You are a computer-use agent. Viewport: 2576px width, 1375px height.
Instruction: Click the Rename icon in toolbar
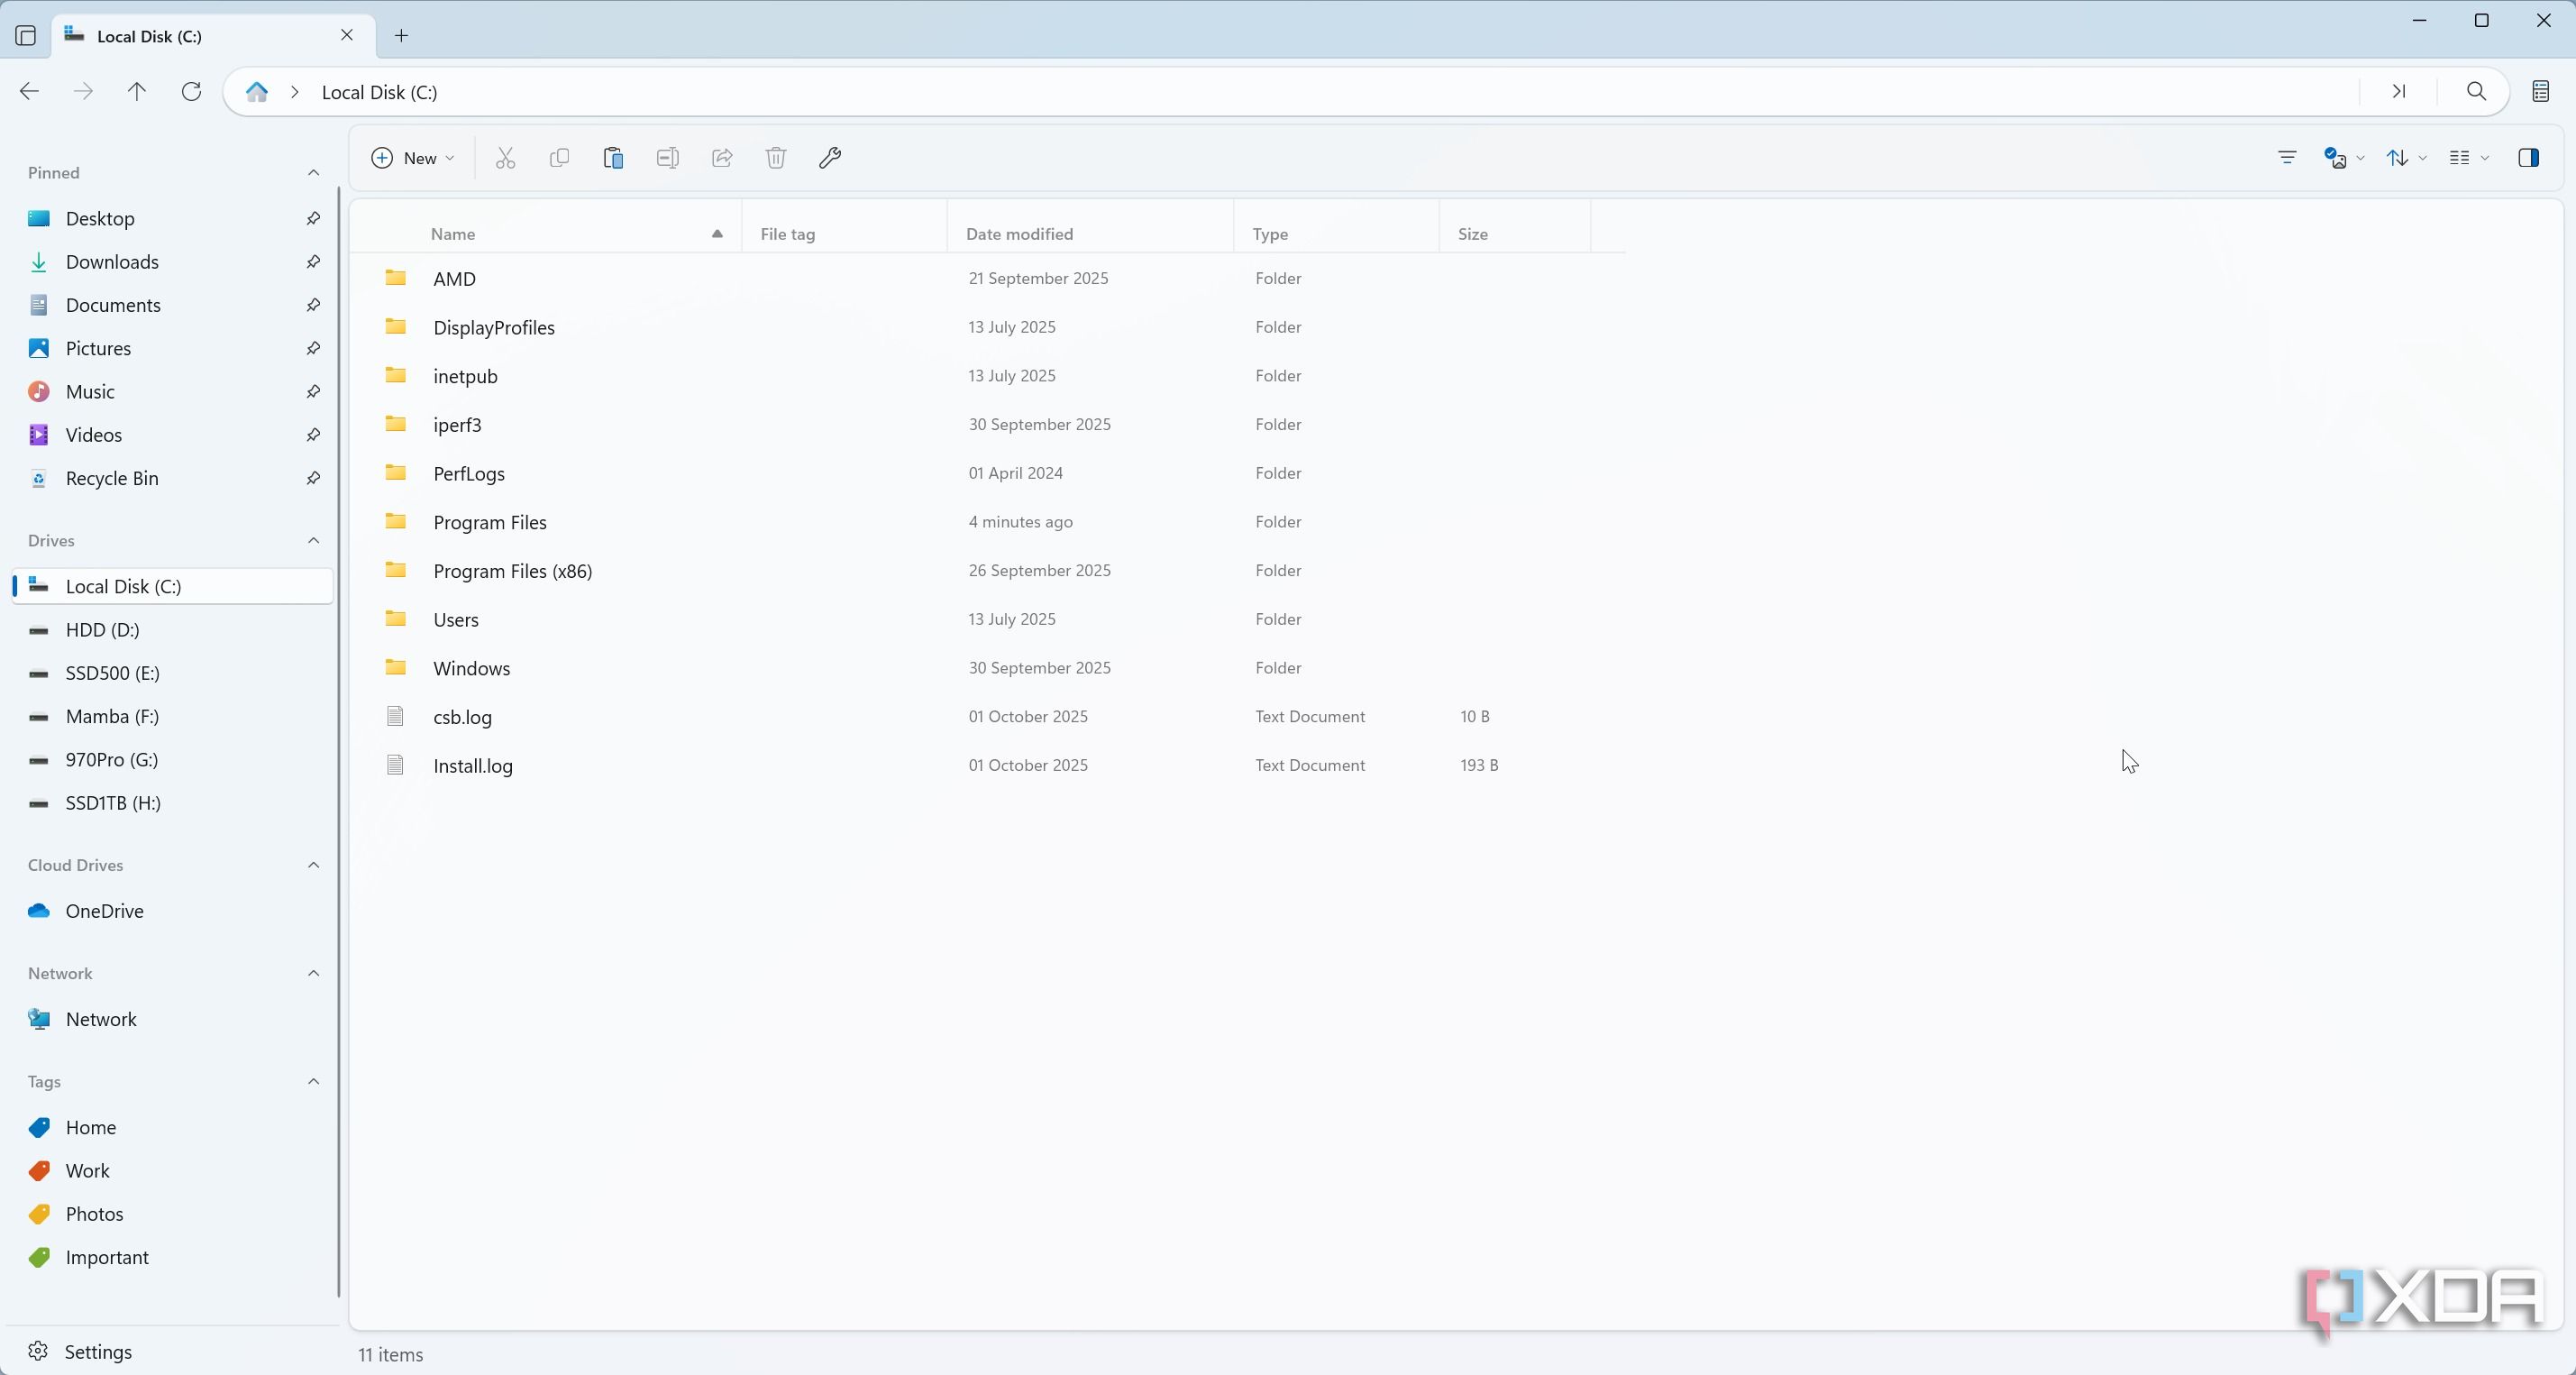pyautogui.click(x=668, y=158)
